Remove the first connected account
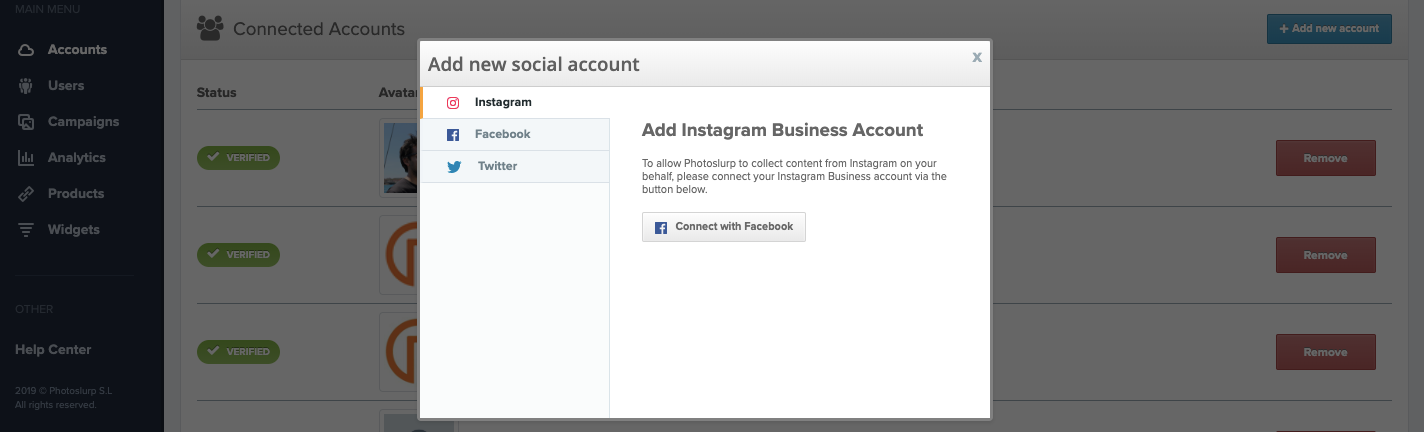 [x=1325, y=158]
